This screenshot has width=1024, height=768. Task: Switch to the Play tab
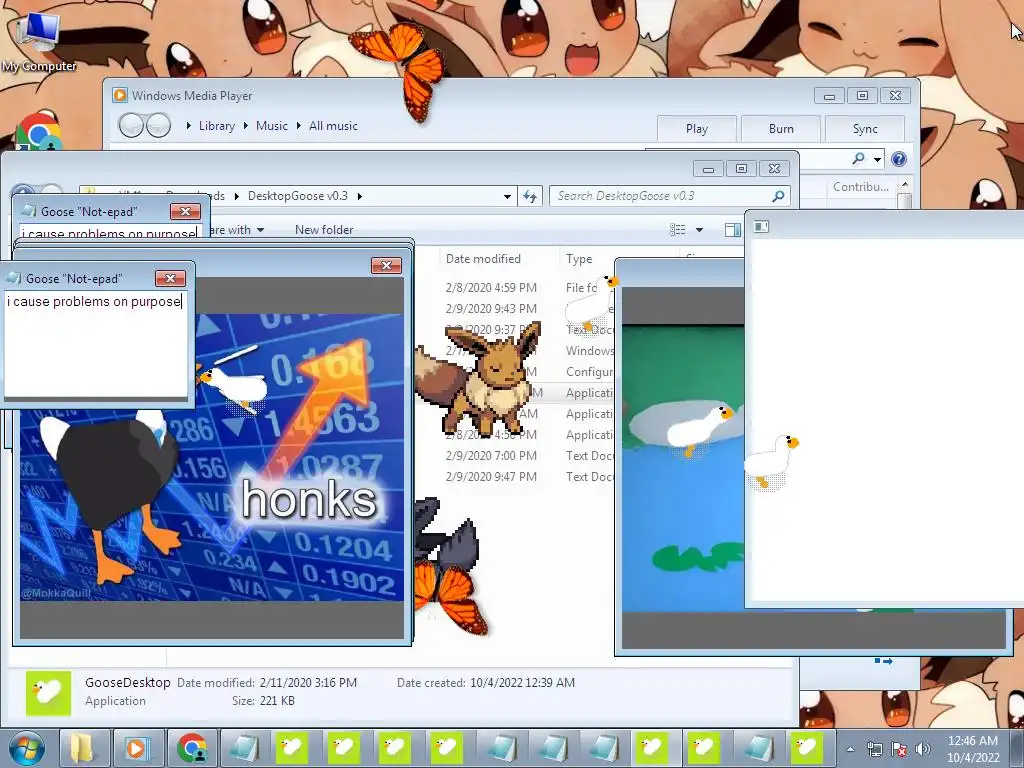click(697, 129)
